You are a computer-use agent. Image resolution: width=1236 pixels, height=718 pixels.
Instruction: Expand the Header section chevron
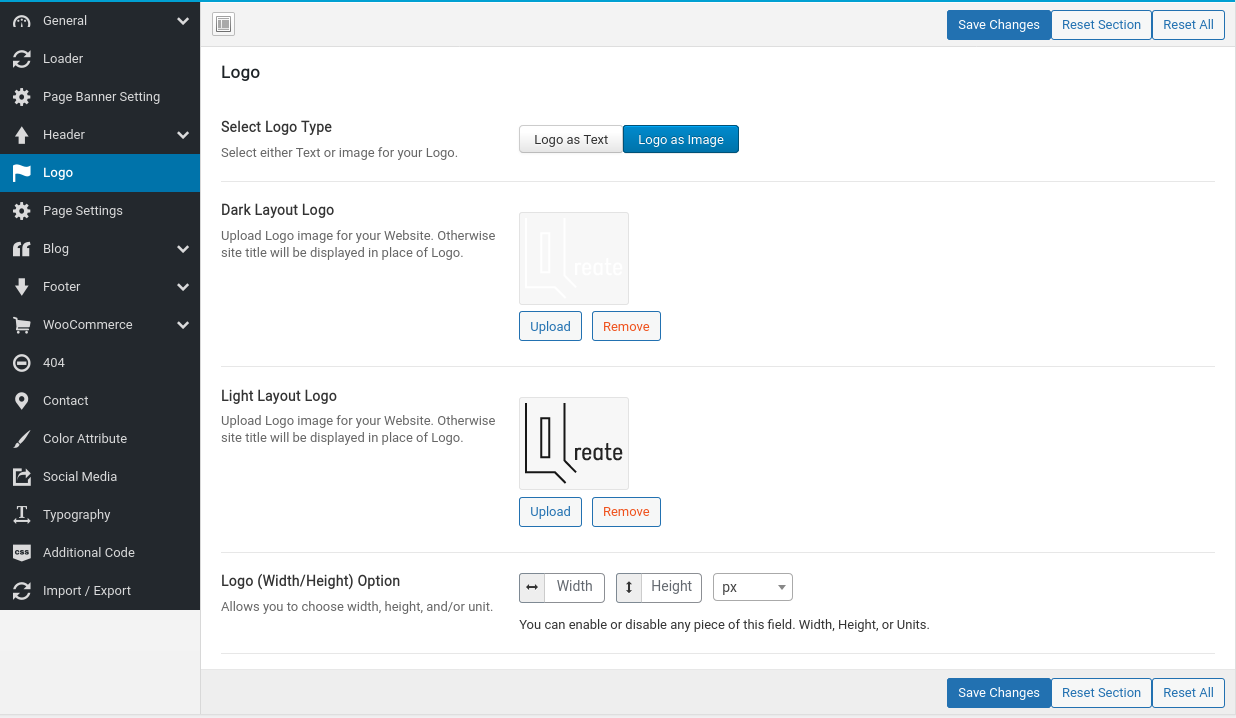pos(183,135)
